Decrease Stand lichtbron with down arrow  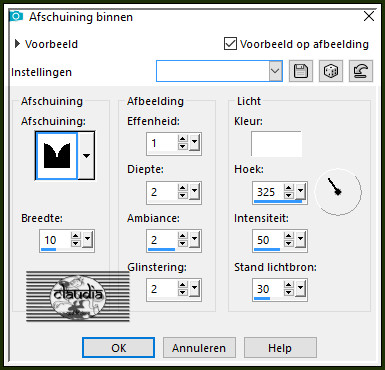click(x=289, y=292)
